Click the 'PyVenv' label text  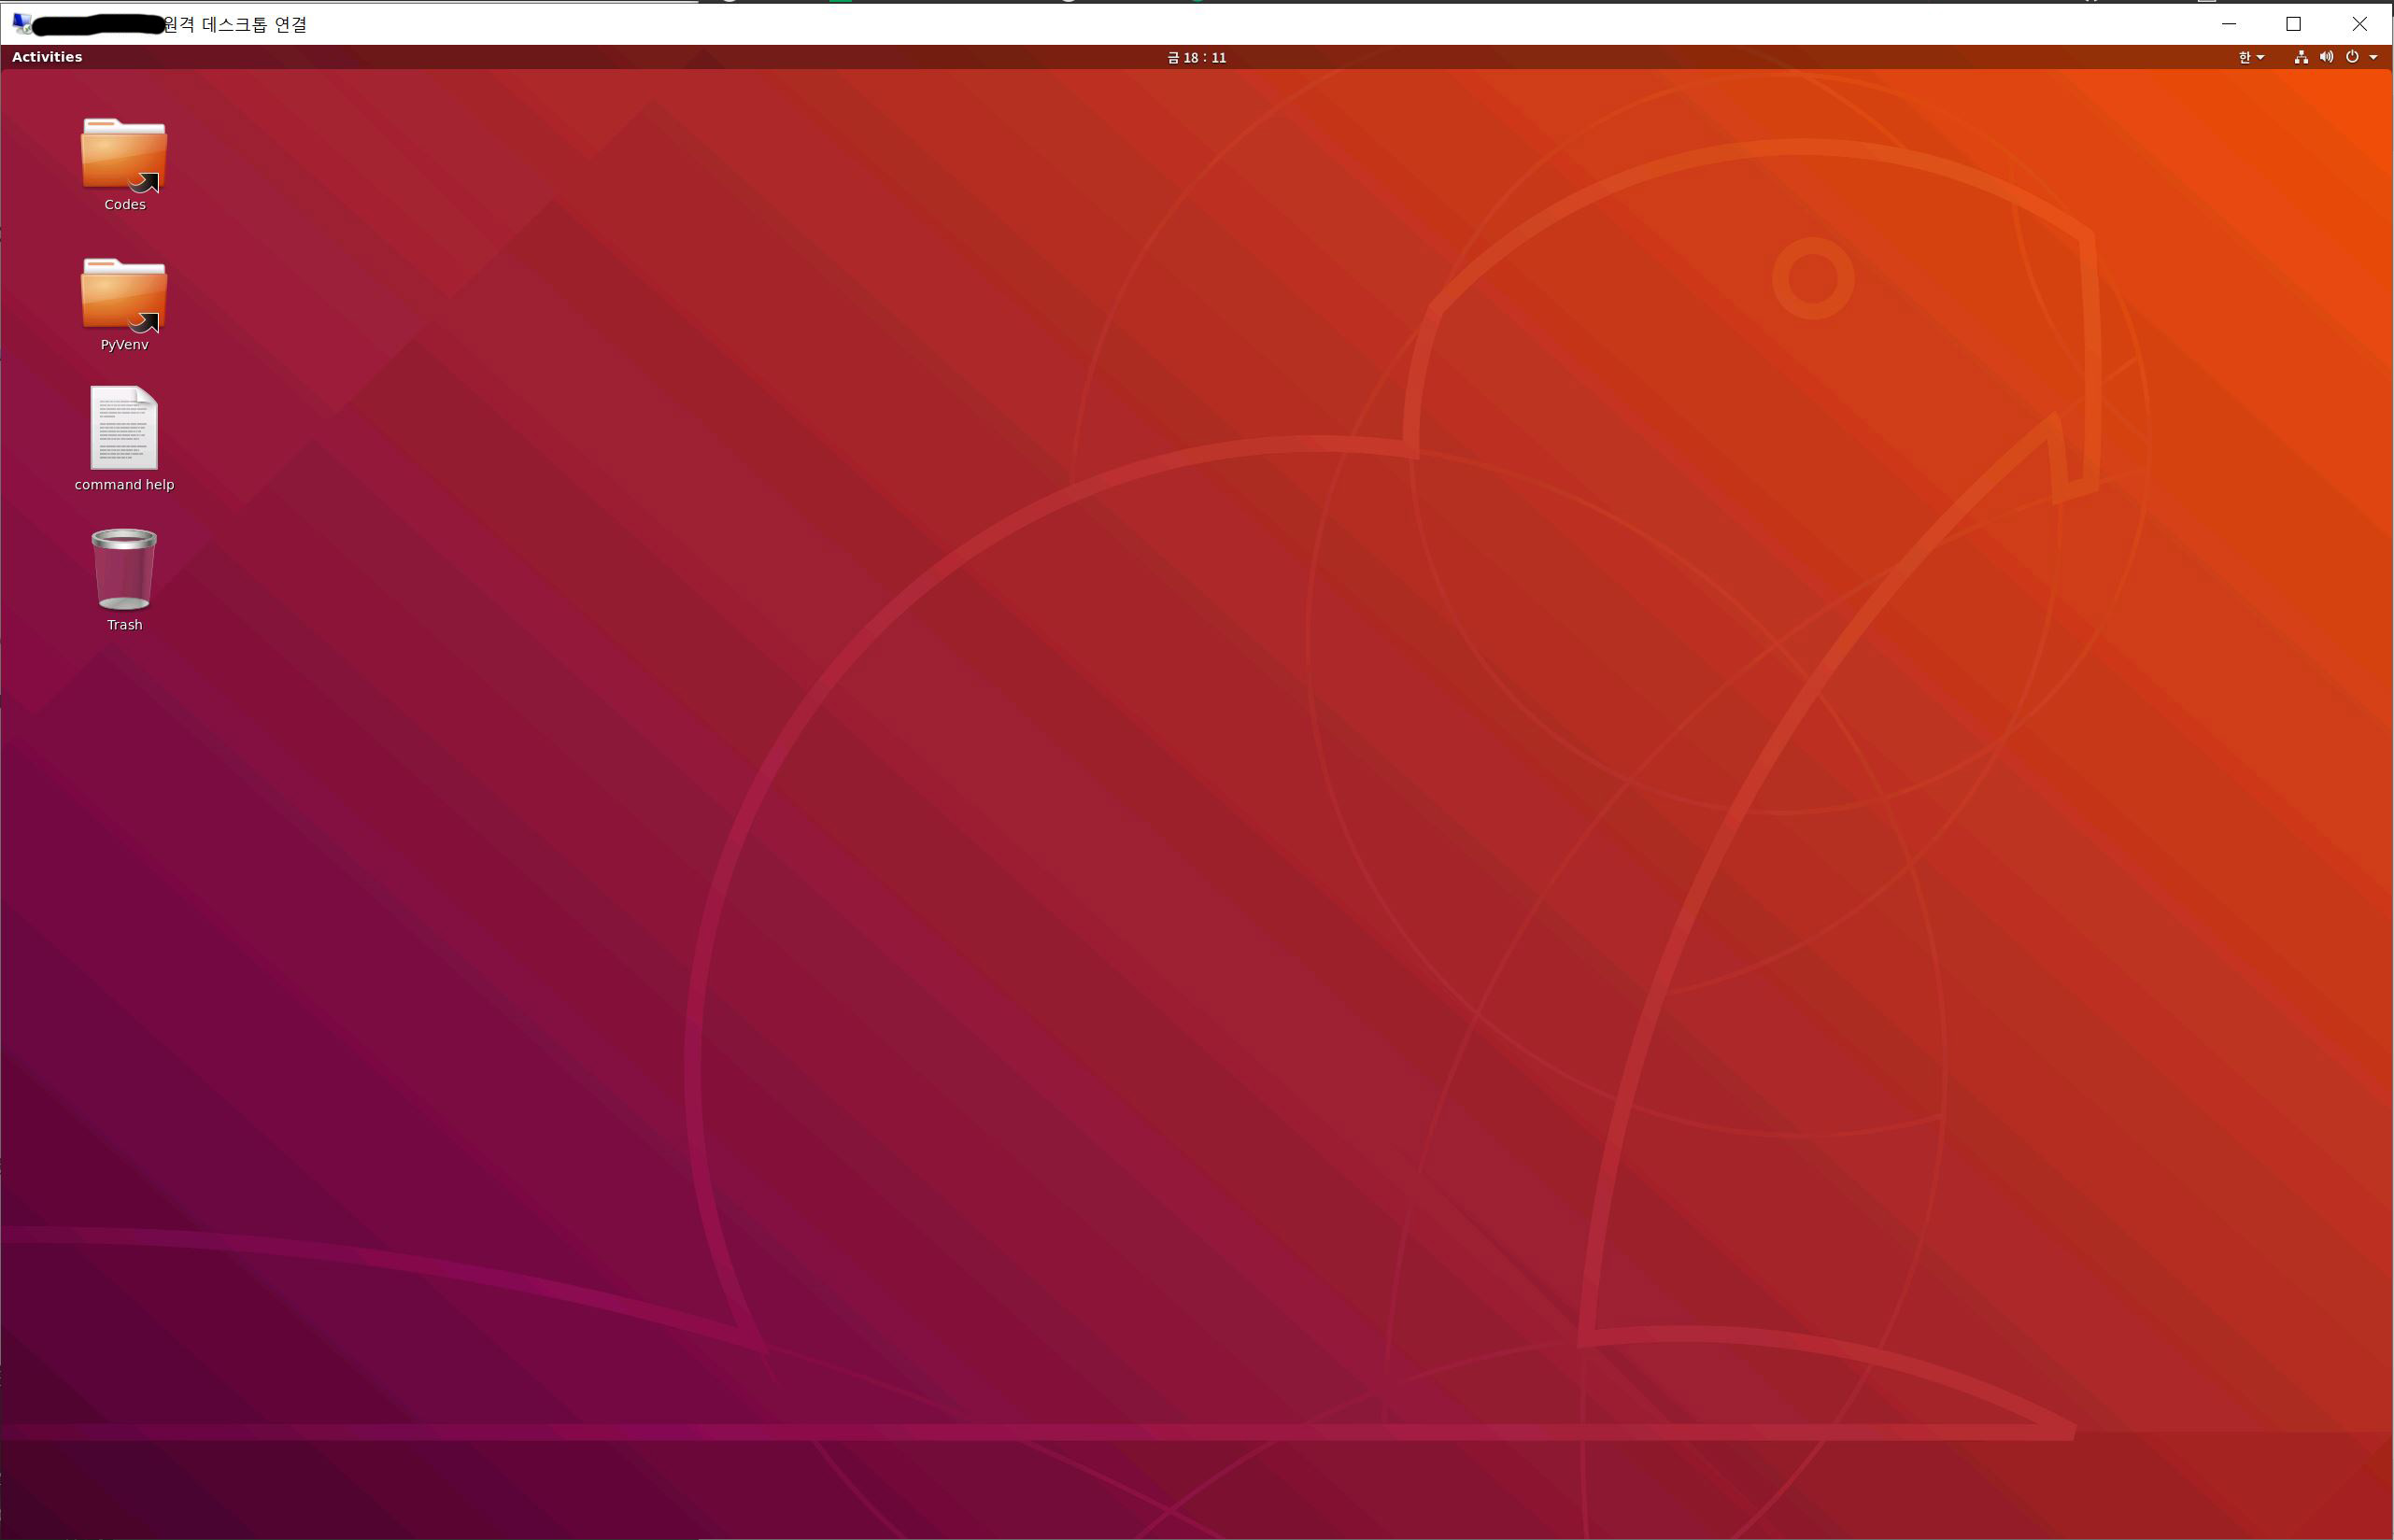tap(124, 345)
